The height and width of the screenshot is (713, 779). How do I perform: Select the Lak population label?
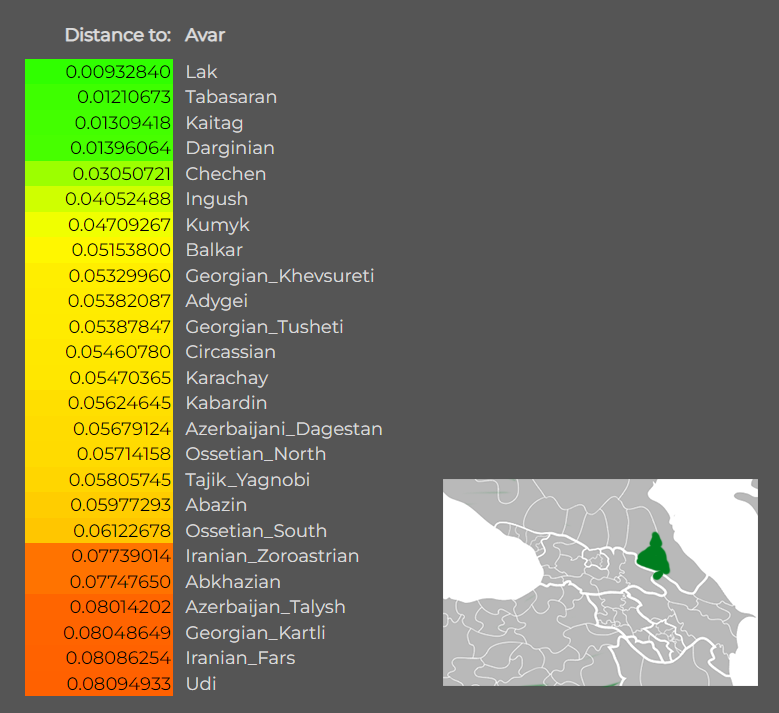coord(201,72)
